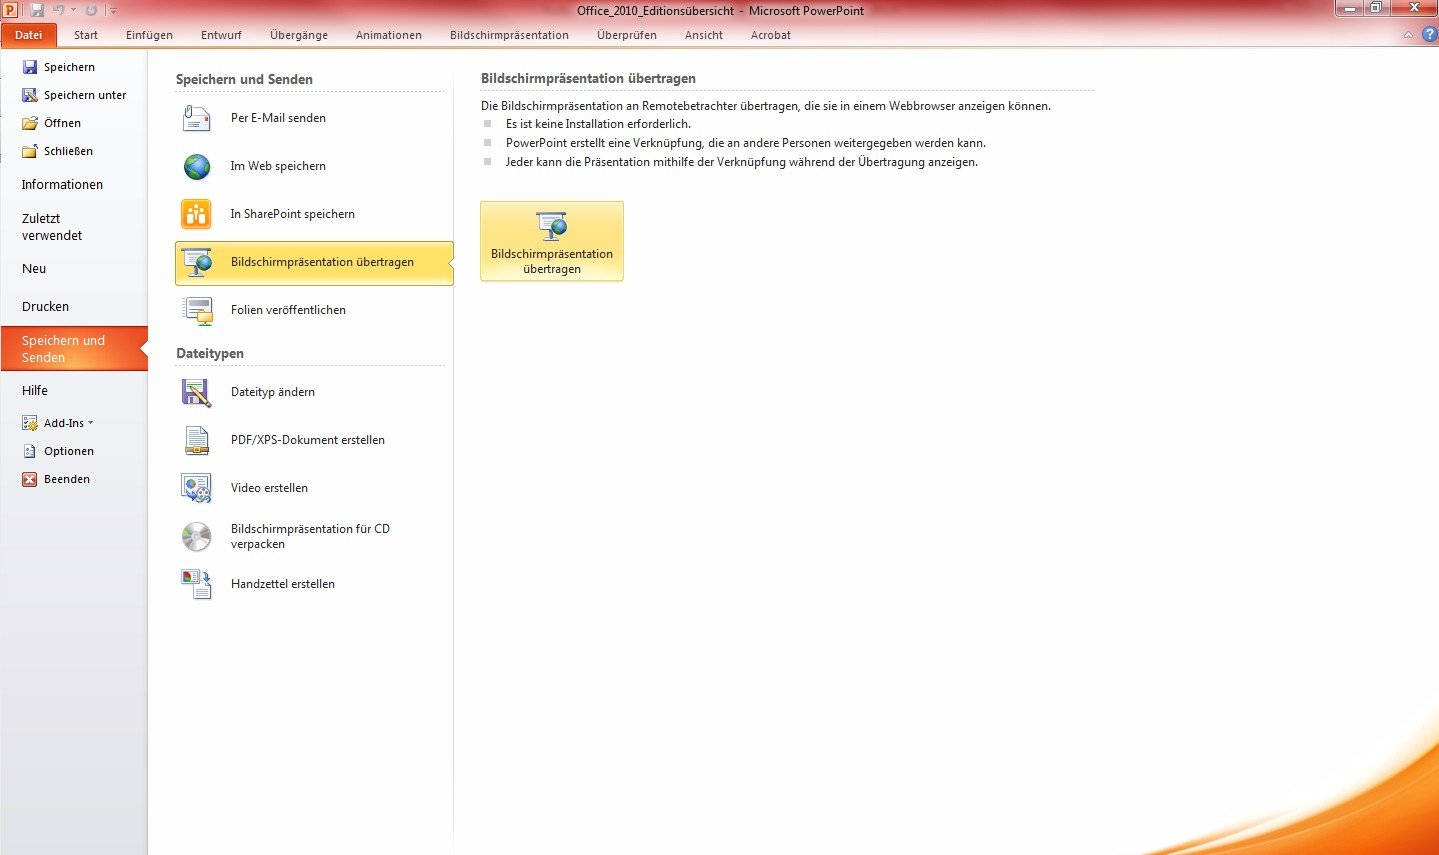The height and width of the screenshot is (855, 1439).
Task: Click the Optionen icon
Action: 30,451
